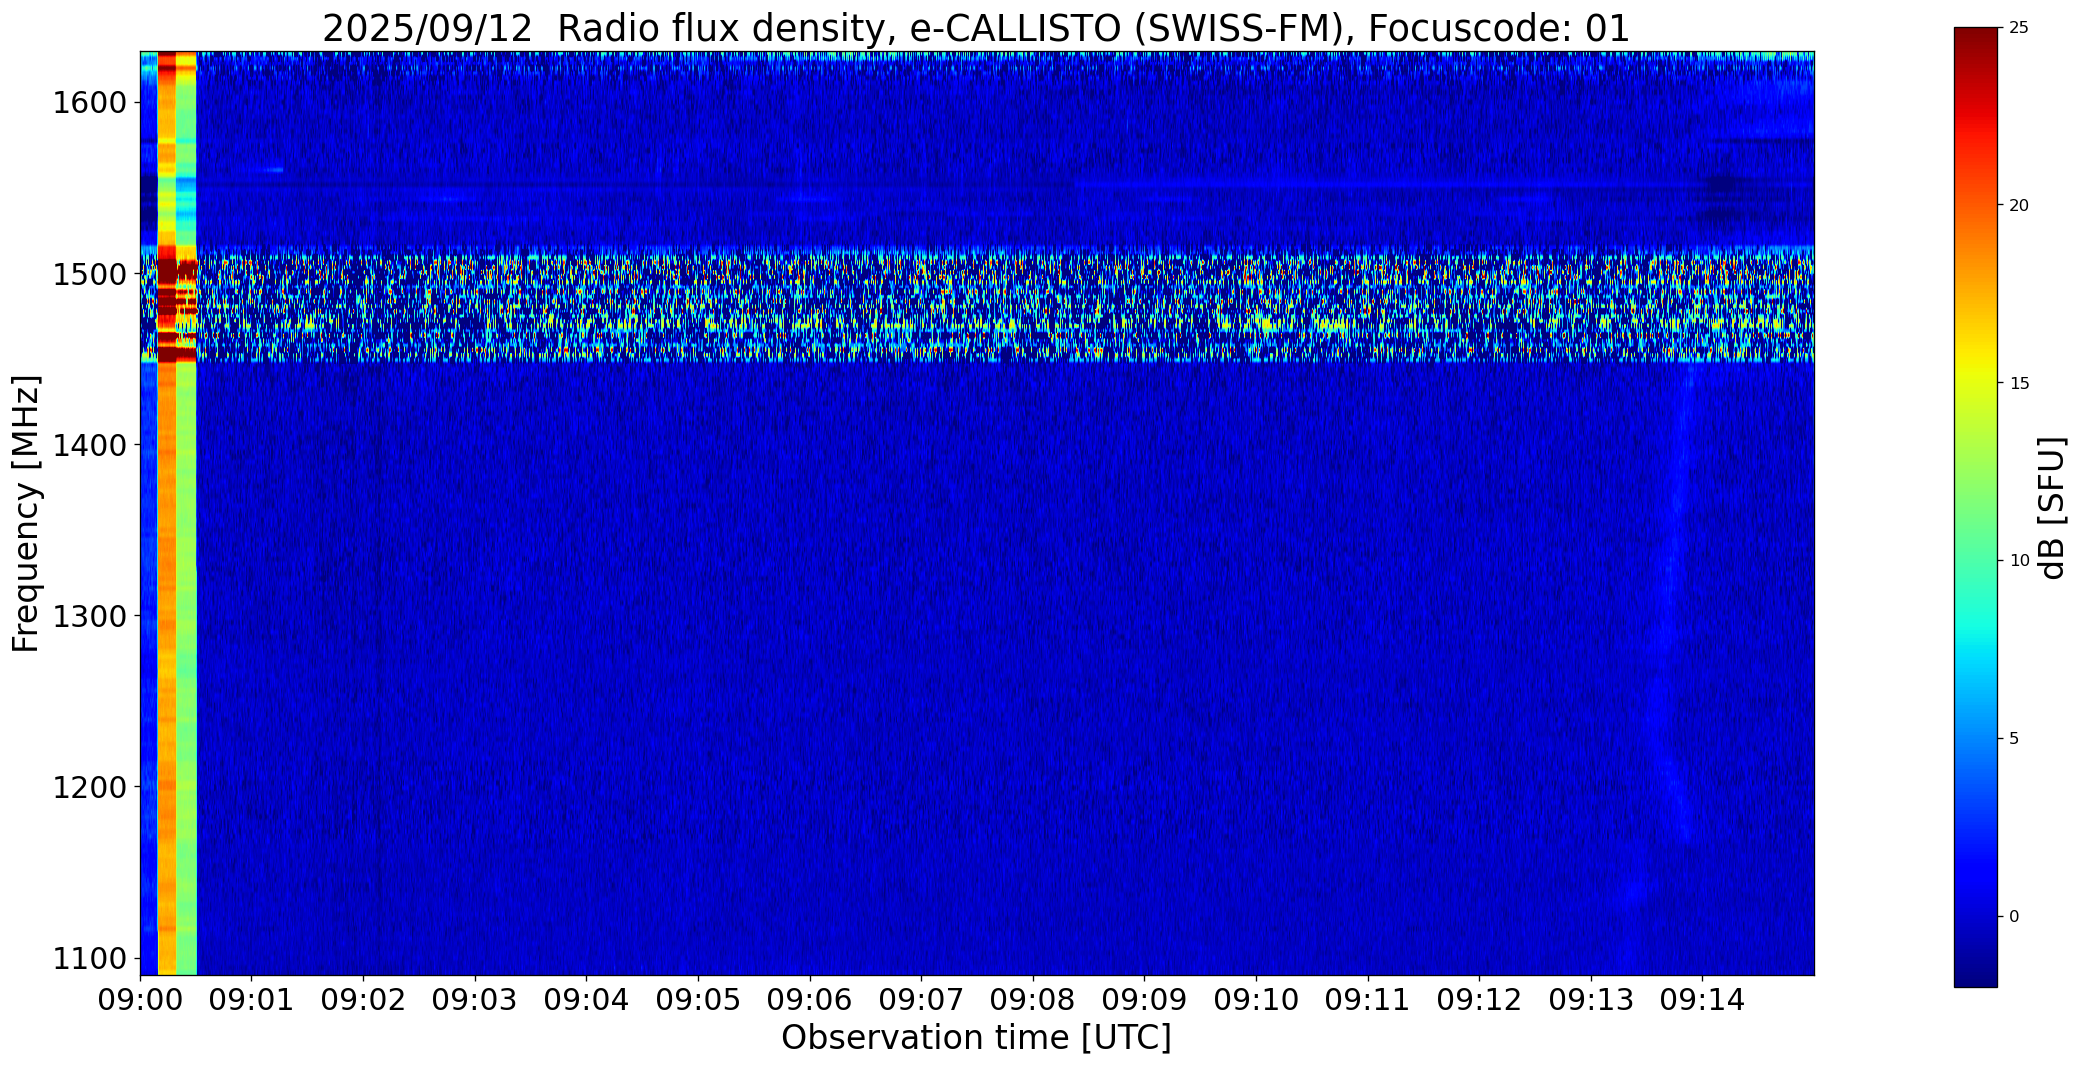Click the 'dB [SFU]' colorbar label
2082x1067 pixels.
(x=2052, y=508)
